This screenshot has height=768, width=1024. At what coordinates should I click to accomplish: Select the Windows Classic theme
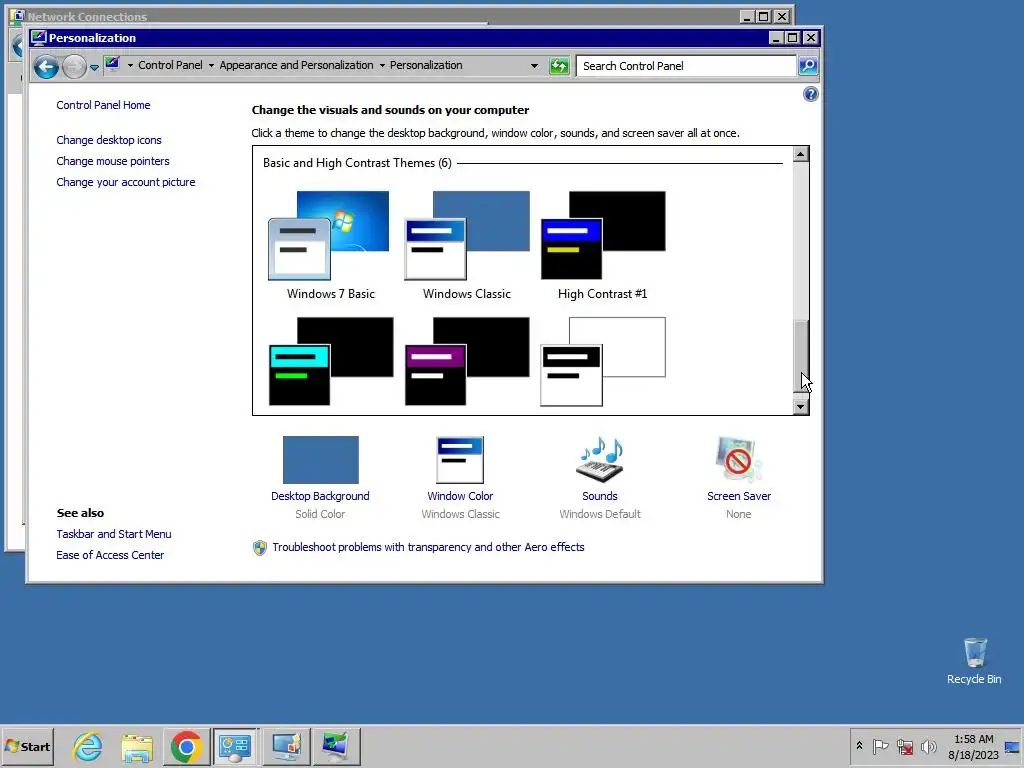pos(466,245)
